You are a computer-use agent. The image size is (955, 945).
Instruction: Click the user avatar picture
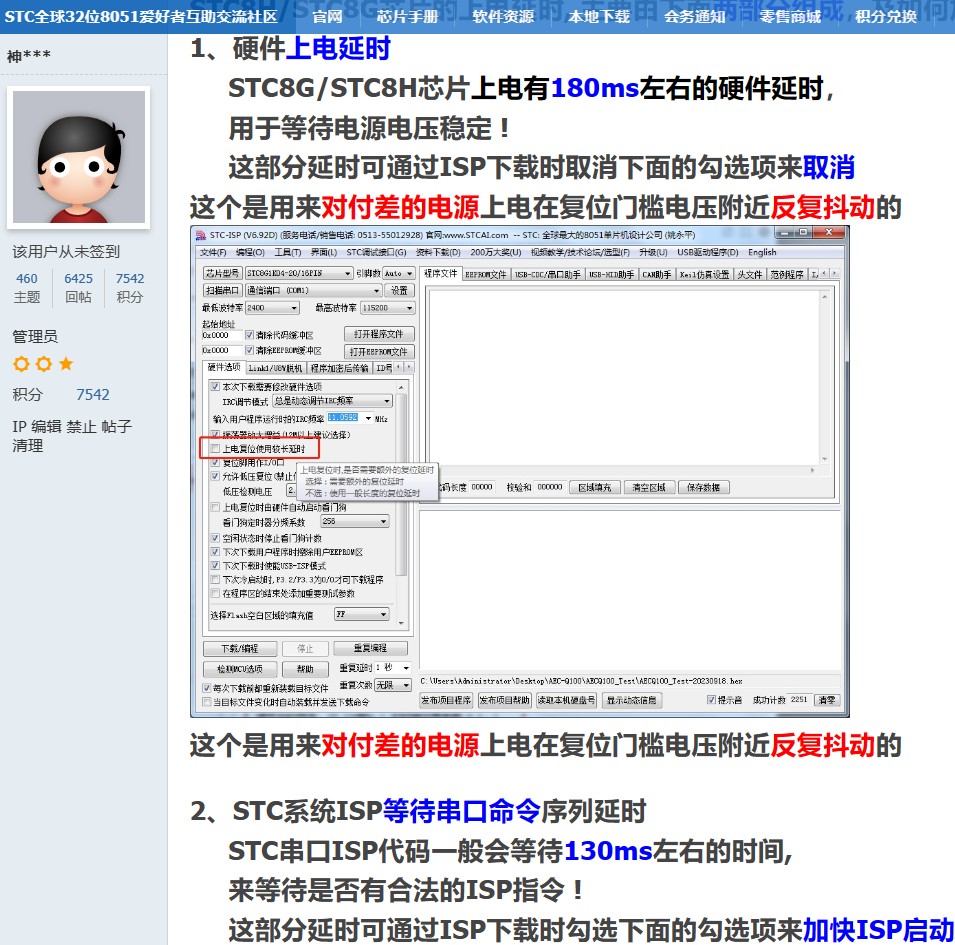click(x=79, y=157)
